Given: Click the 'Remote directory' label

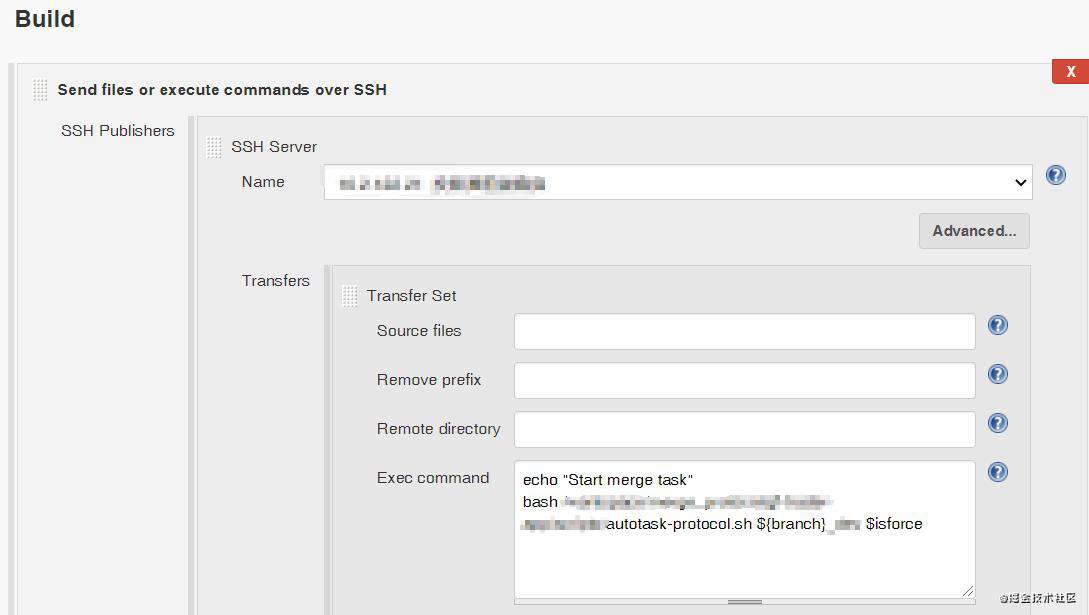Looking at the screenshot, I should (438, 428).
